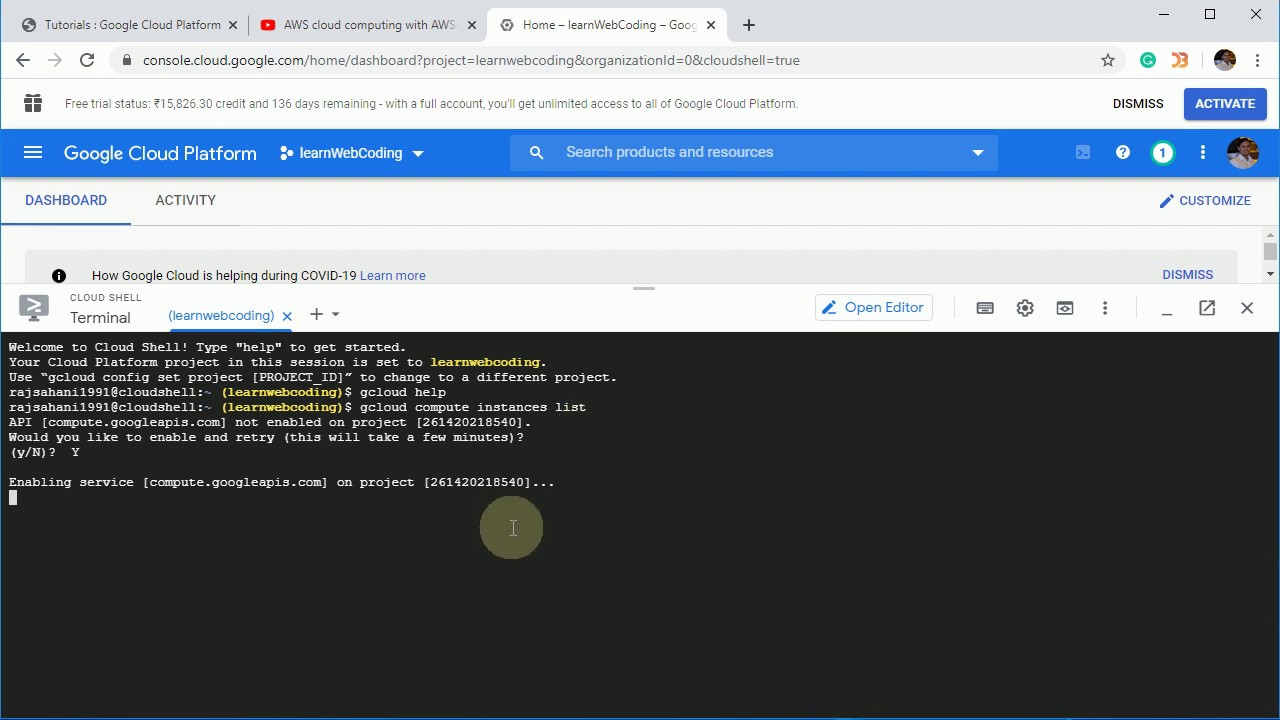This screenshot has height=720, width=1280.
Task: Bookmark this page with star icon
Action: tap(1108, 60)
